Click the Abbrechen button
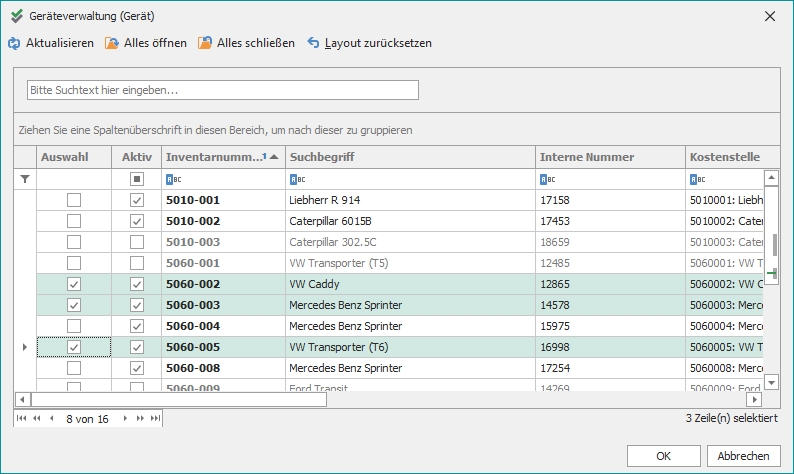 tap(743, 455)
